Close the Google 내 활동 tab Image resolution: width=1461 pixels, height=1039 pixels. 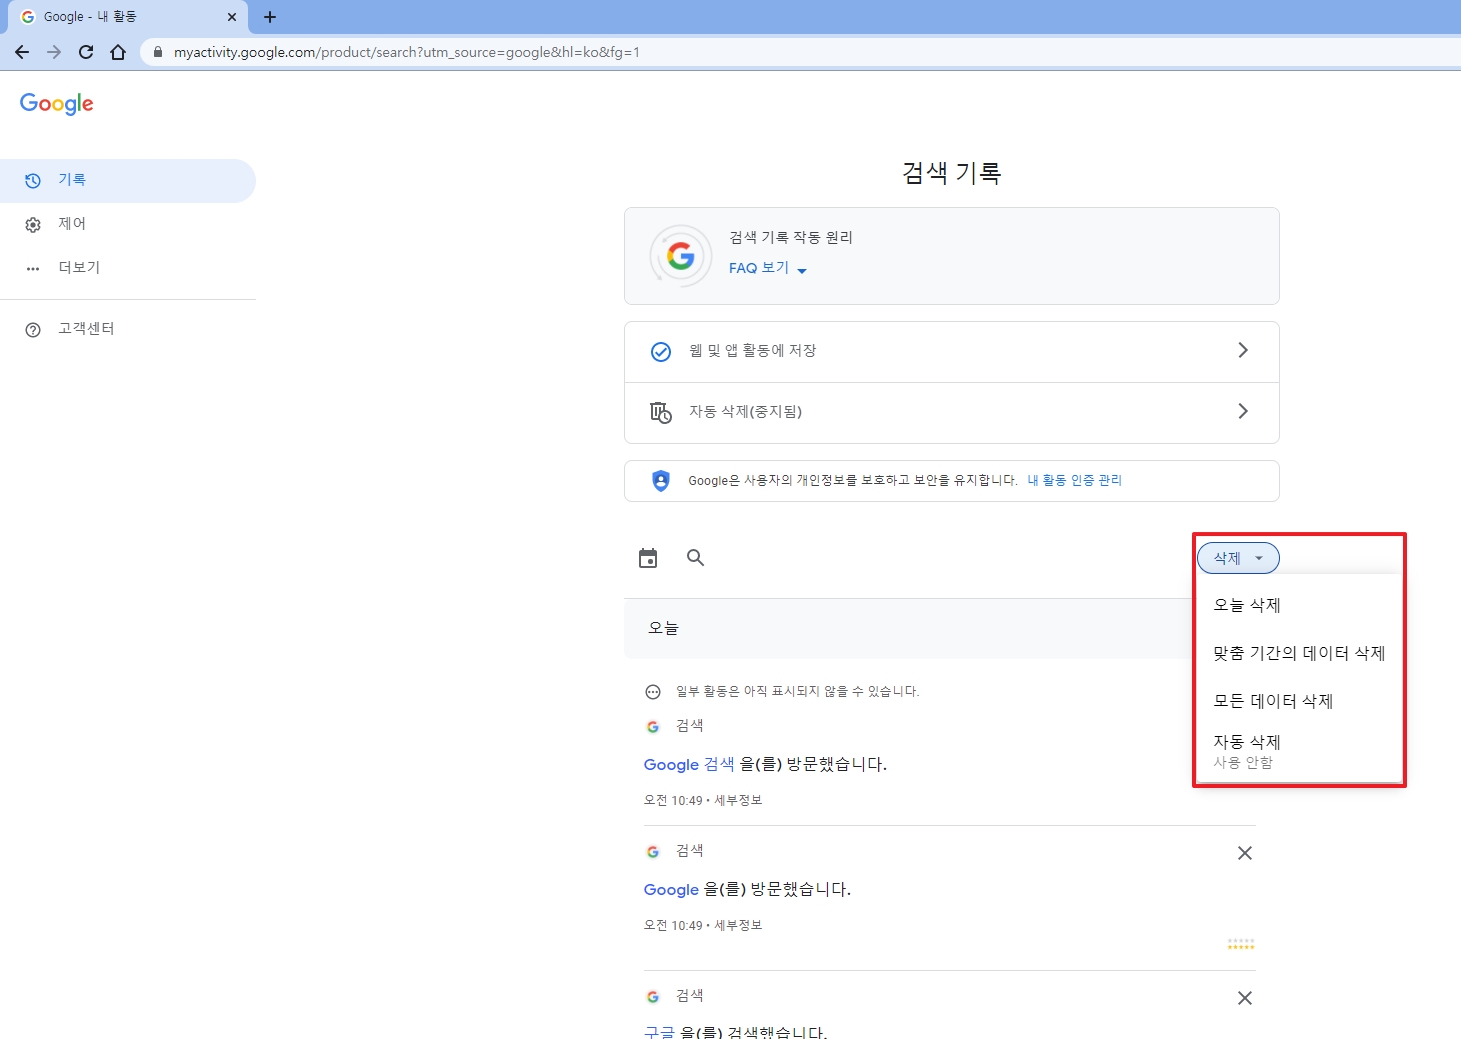point(232,17)
